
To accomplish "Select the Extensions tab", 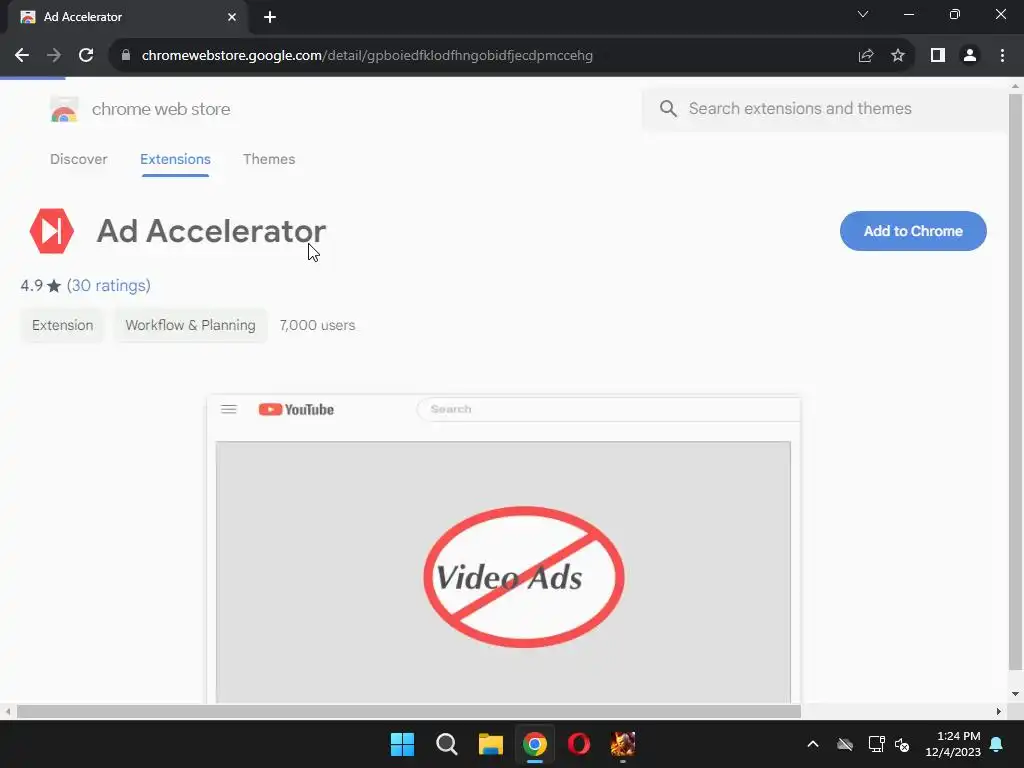I will (175, 159).
